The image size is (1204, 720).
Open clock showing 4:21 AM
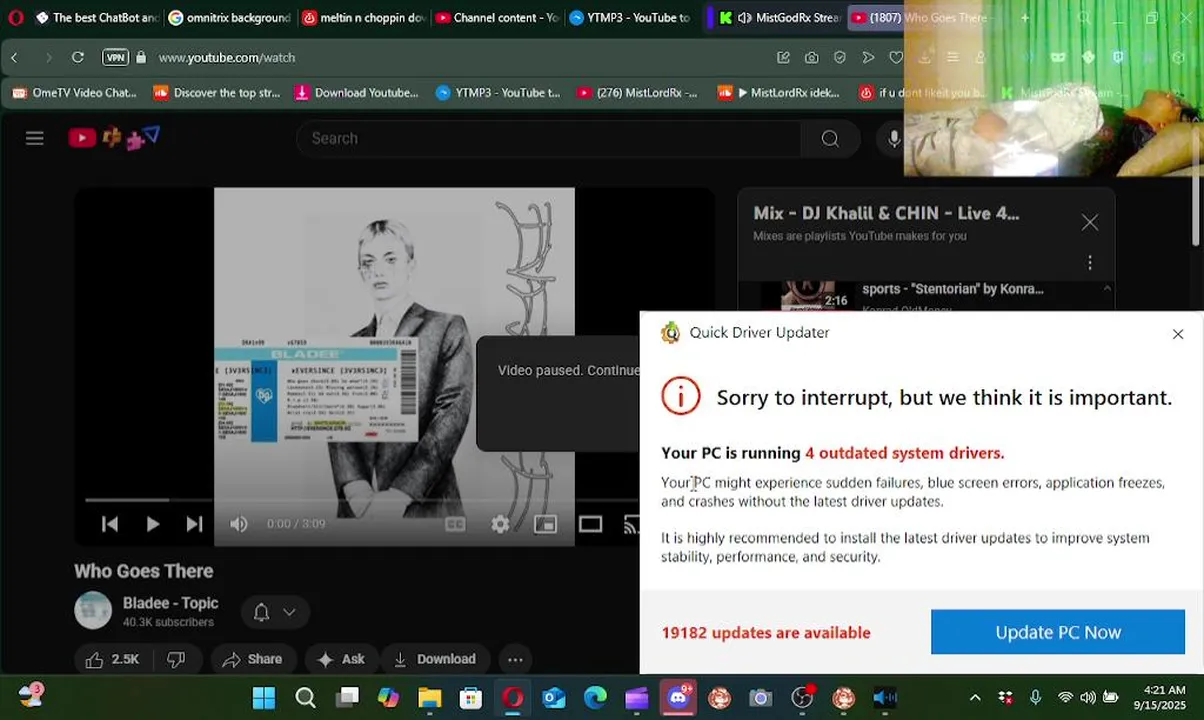click(x=1164, y=698)
